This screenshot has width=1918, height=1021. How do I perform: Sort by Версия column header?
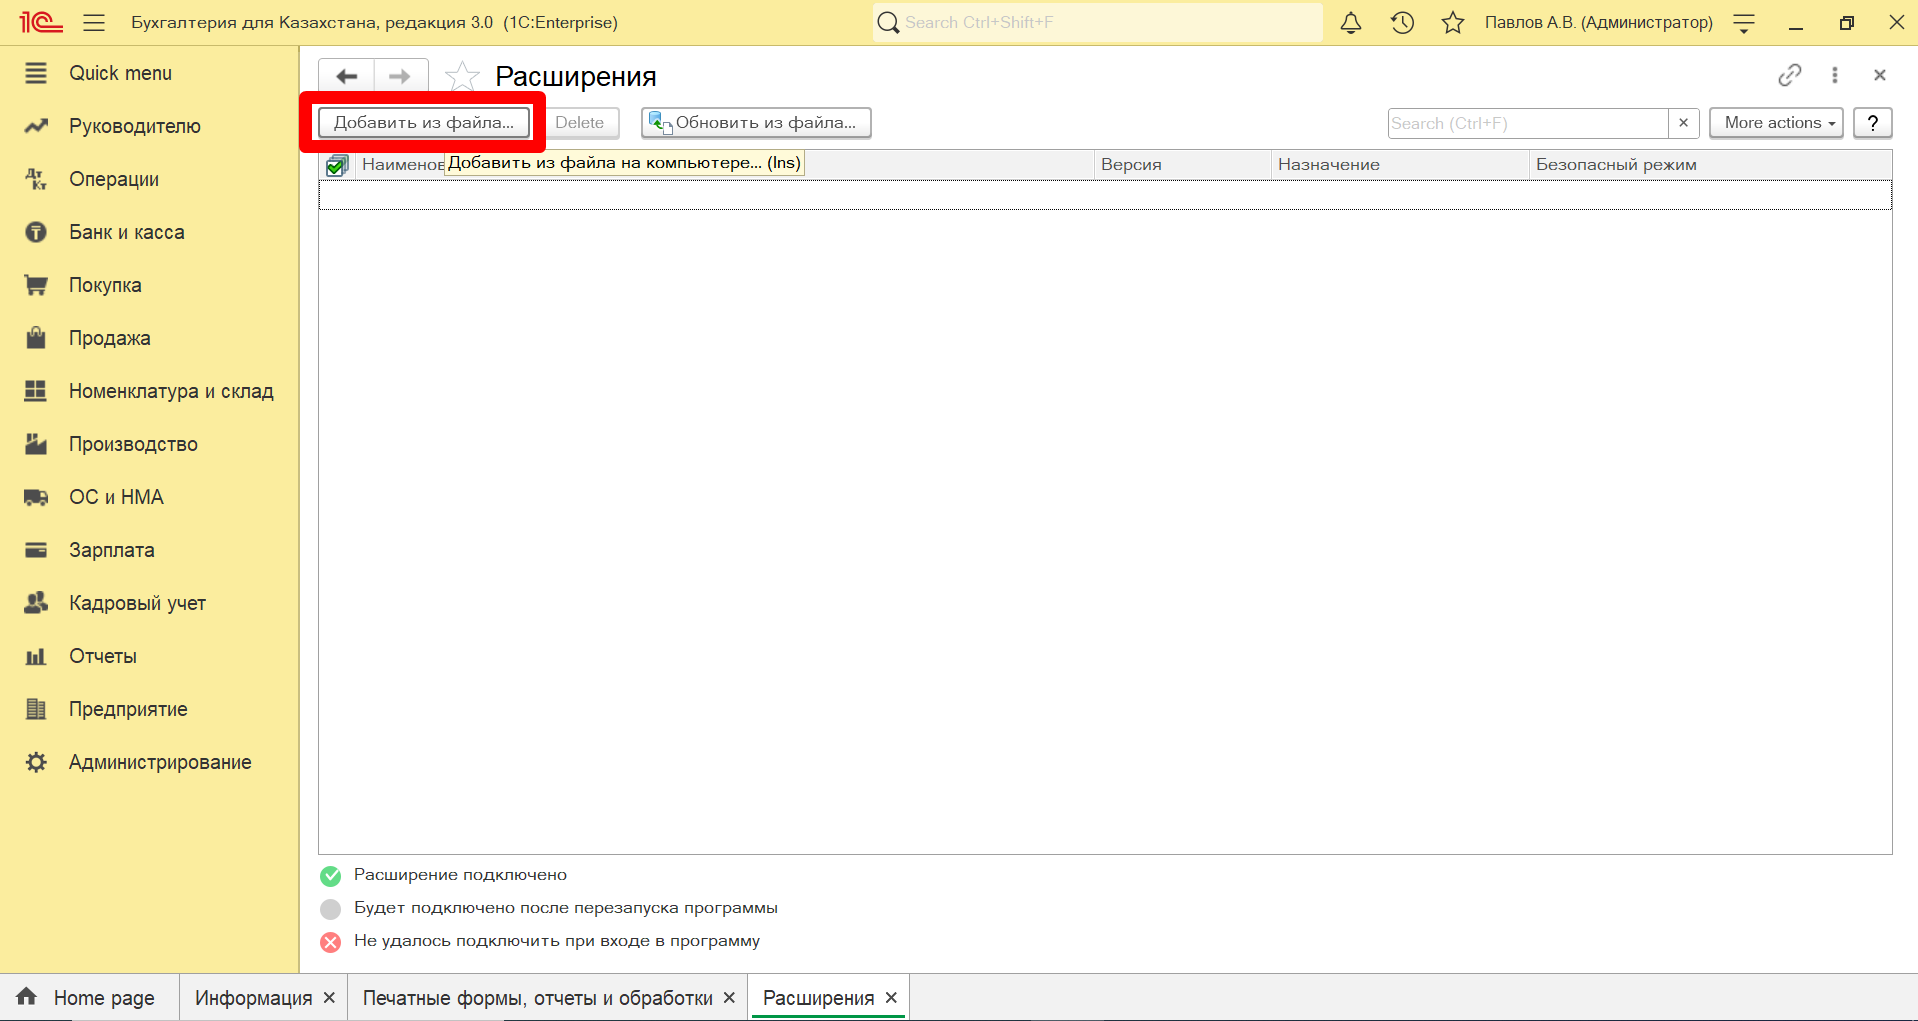point(1182,164)
